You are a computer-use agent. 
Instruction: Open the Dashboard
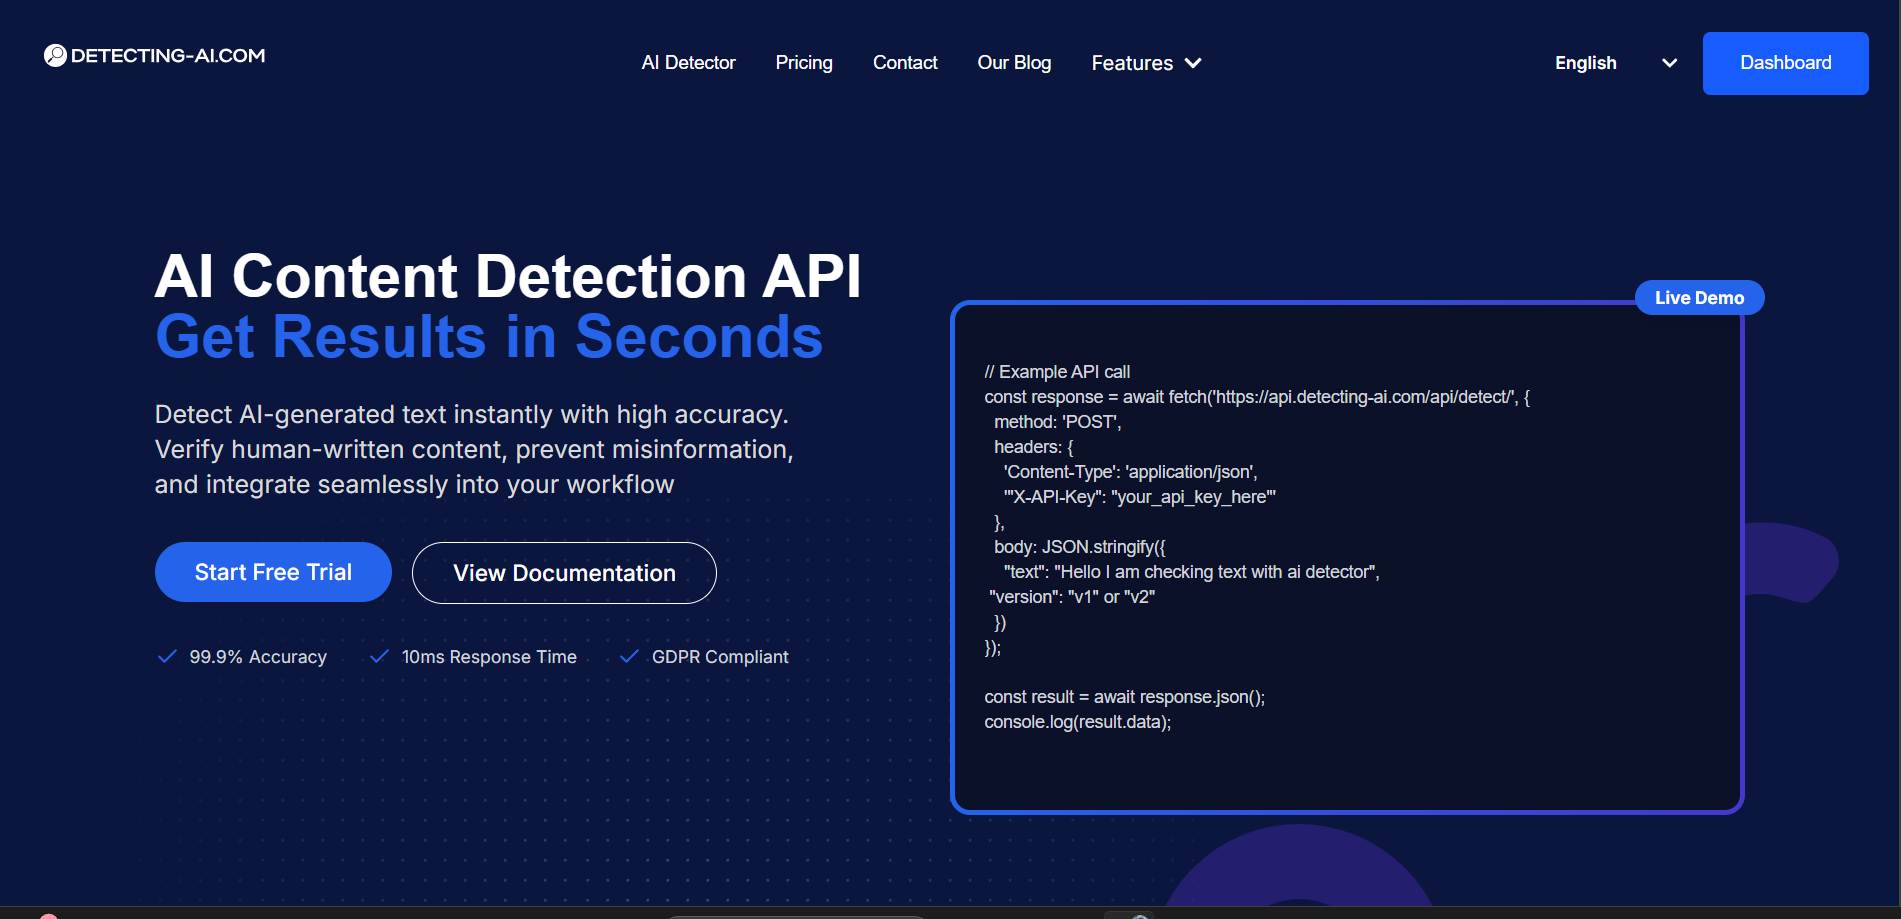[1784, 62]
